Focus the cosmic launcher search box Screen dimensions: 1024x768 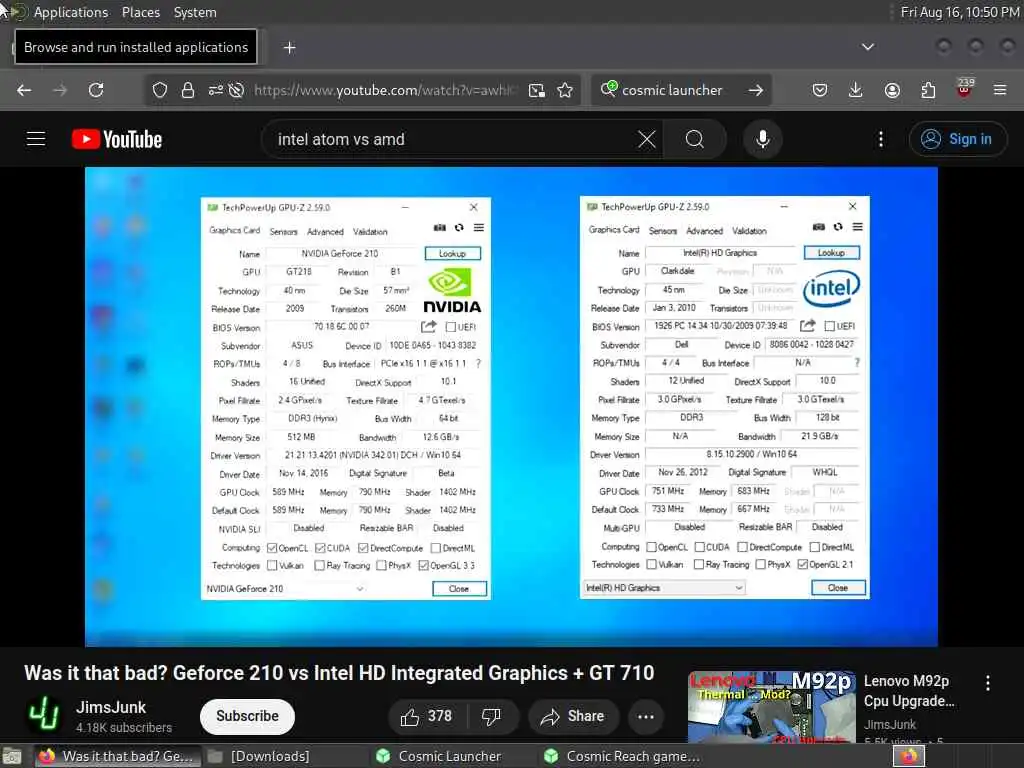[x=673, y=90]
